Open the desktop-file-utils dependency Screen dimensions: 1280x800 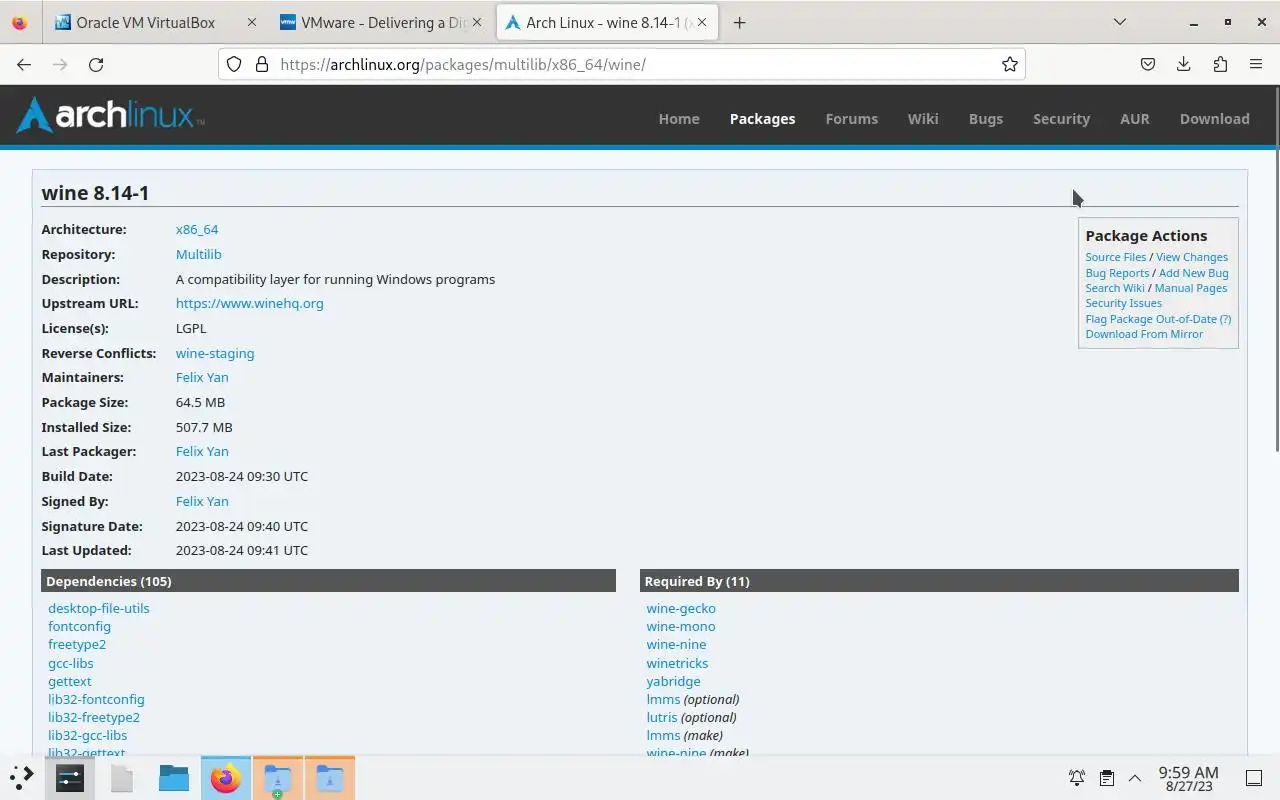(99, 608)
